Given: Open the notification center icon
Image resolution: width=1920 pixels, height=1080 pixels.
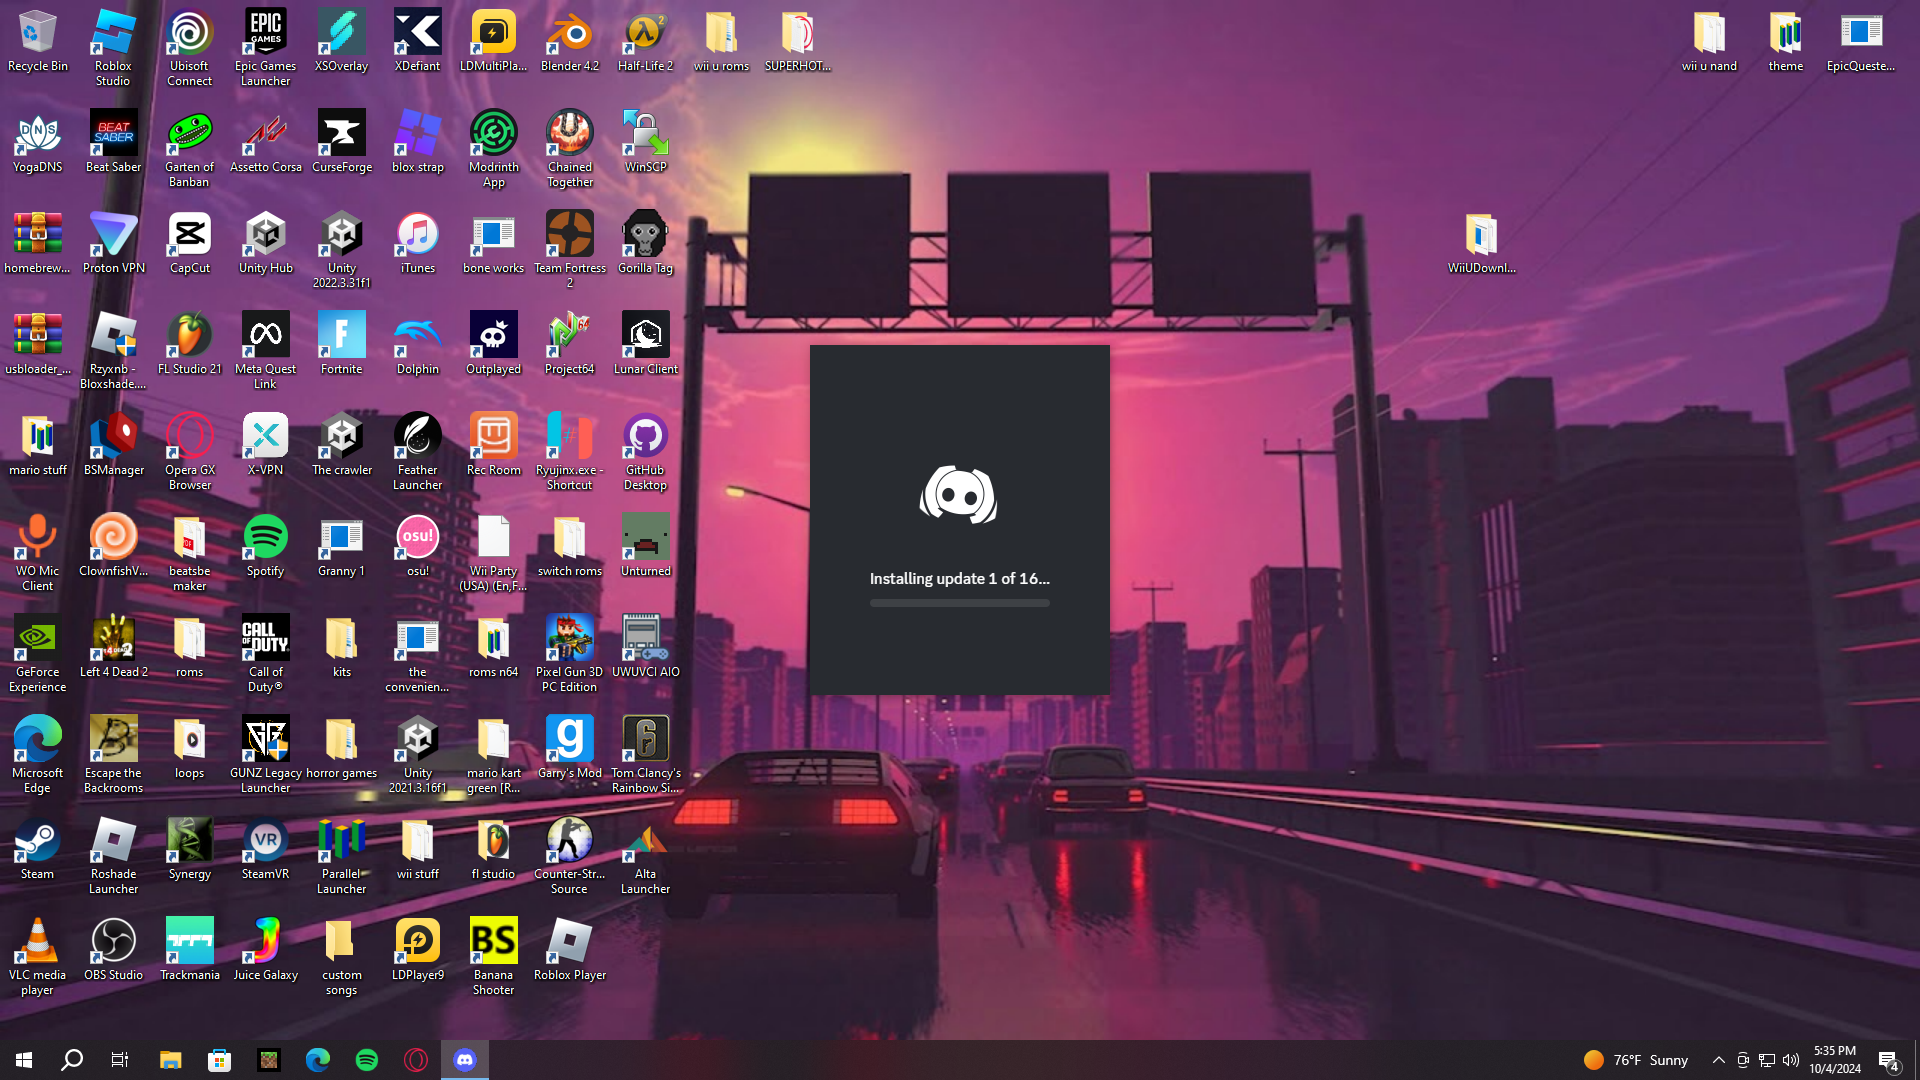Looking at the screenshot, I should point(1888,1060).
